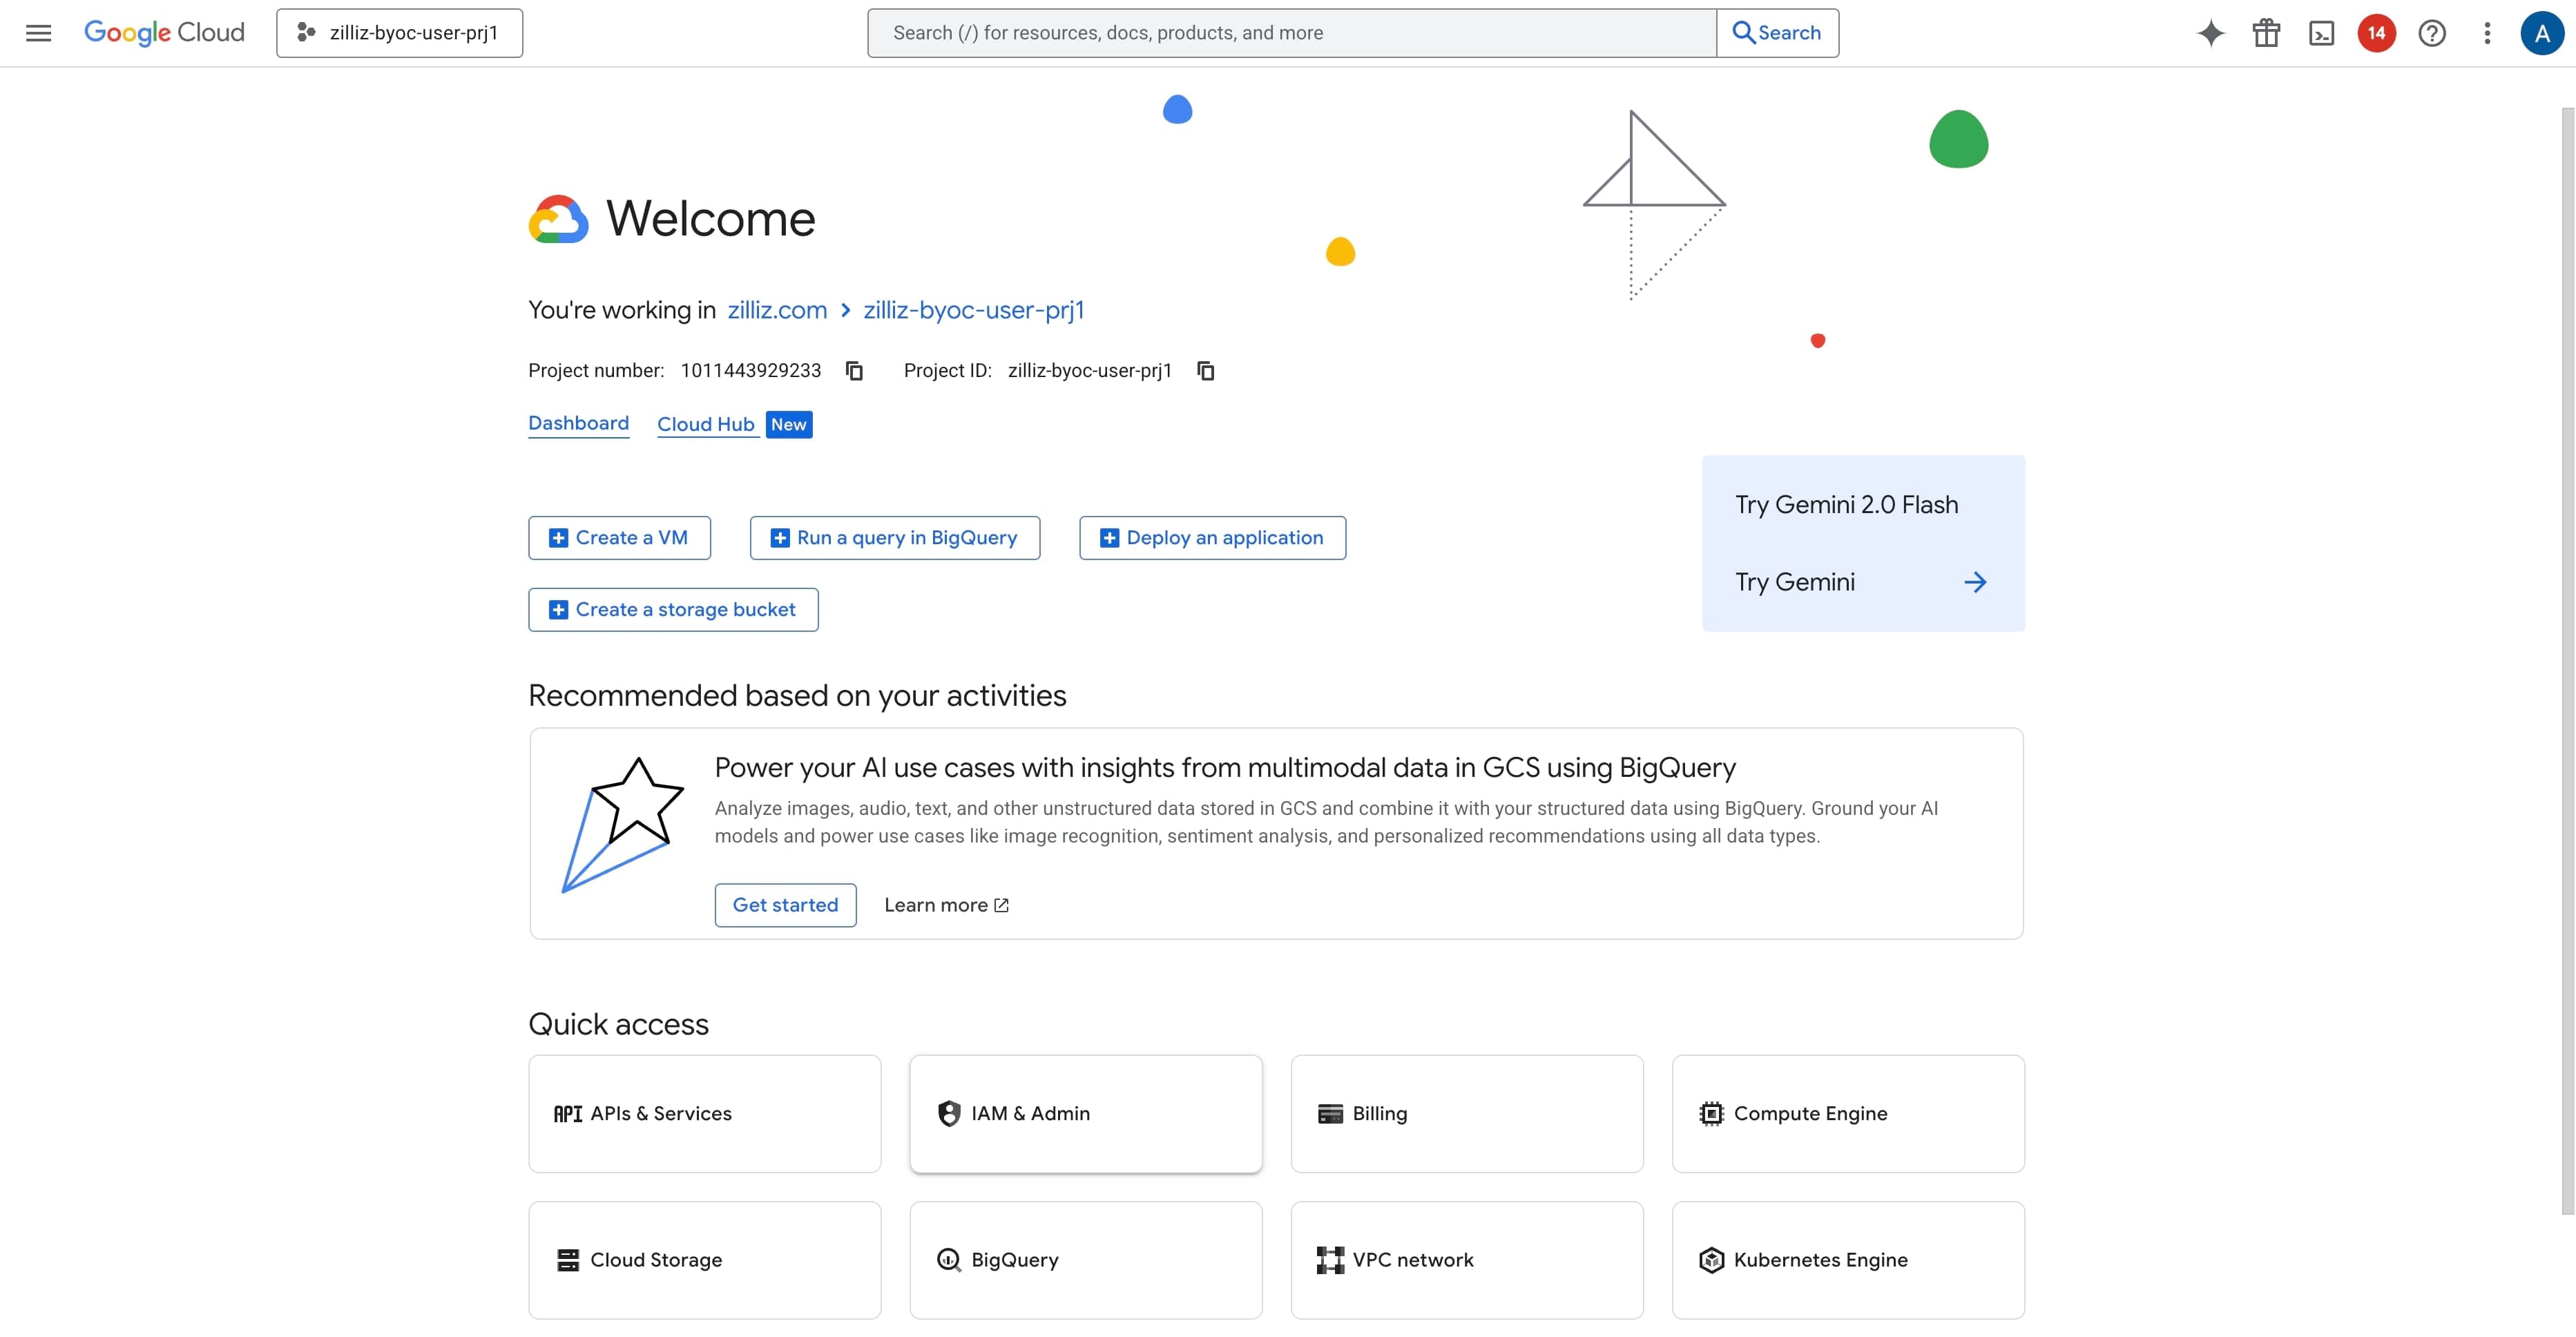Click the 'Quick access' heading
This screenshot has width=2576, height=1337.
[618, 1024]
